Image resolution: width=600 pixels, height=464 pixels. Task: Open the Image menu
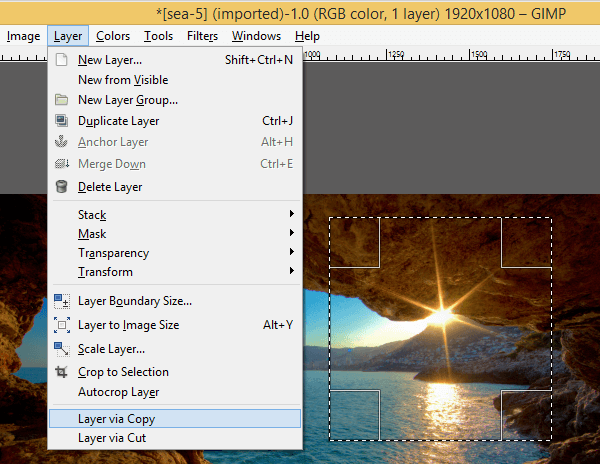23,36
